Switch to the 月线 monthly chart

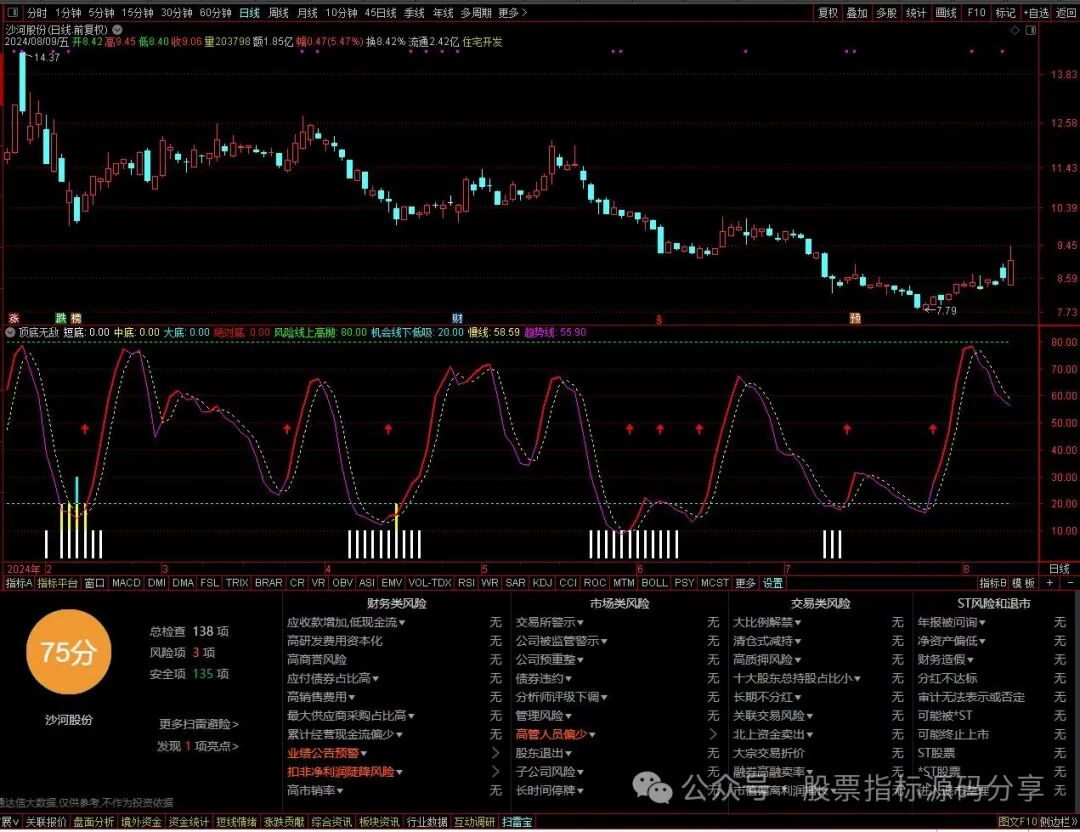[307, 12]
